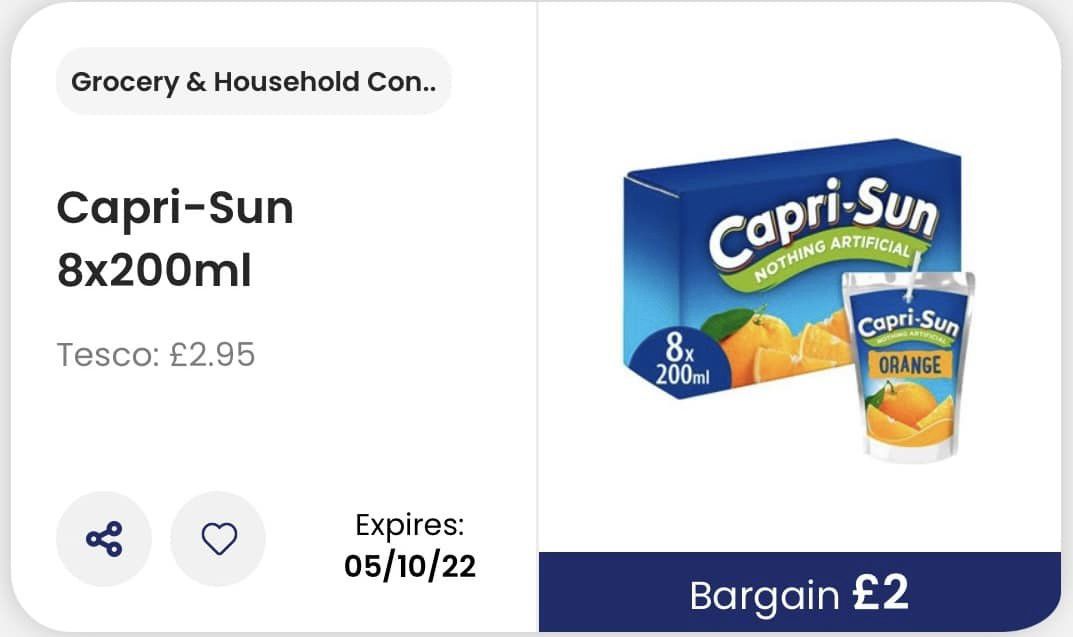Click the share icon button
This screenshot has height=637, width=1073.
104,539
